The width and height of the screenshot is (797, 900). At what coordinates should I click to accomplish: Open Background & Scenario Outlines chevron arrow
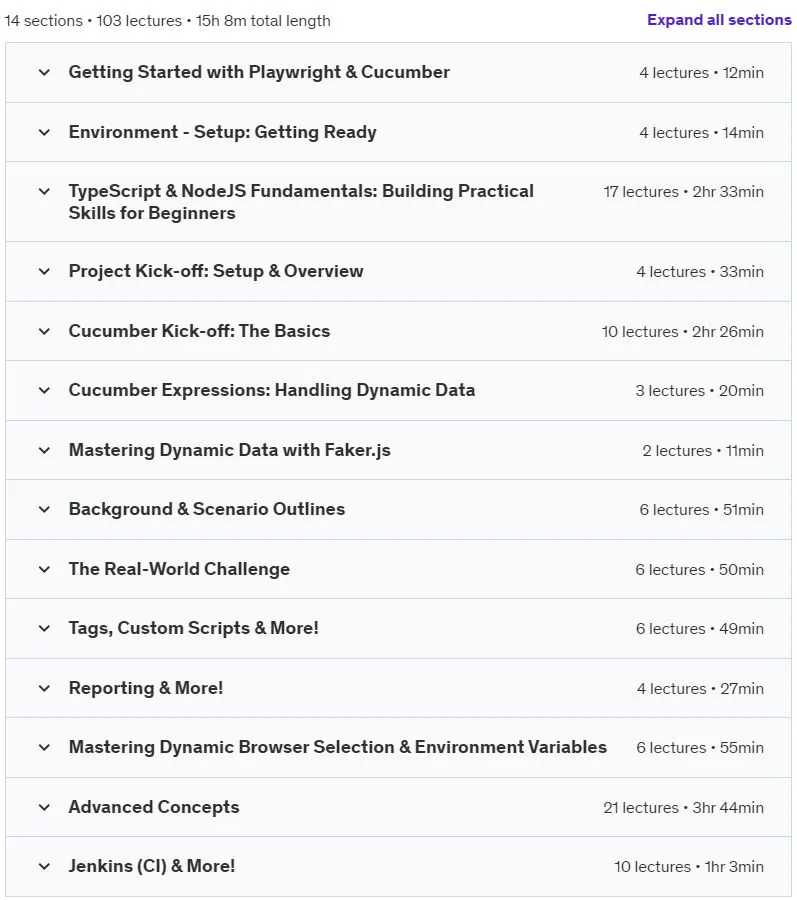(44, 509)
